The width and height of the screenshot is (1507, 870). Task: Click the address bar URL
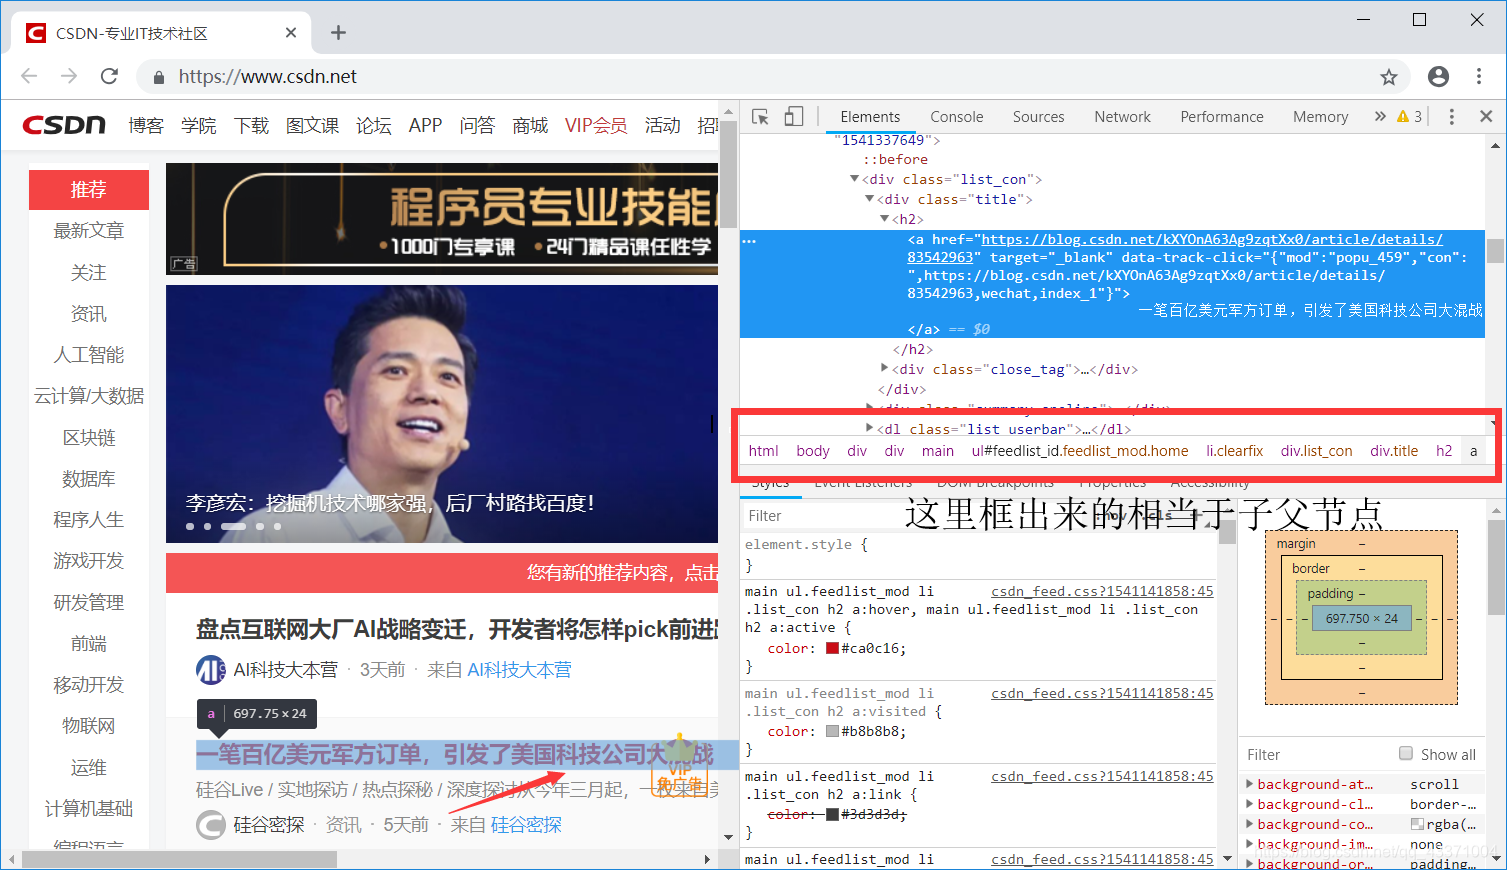(x=268, y=77)
